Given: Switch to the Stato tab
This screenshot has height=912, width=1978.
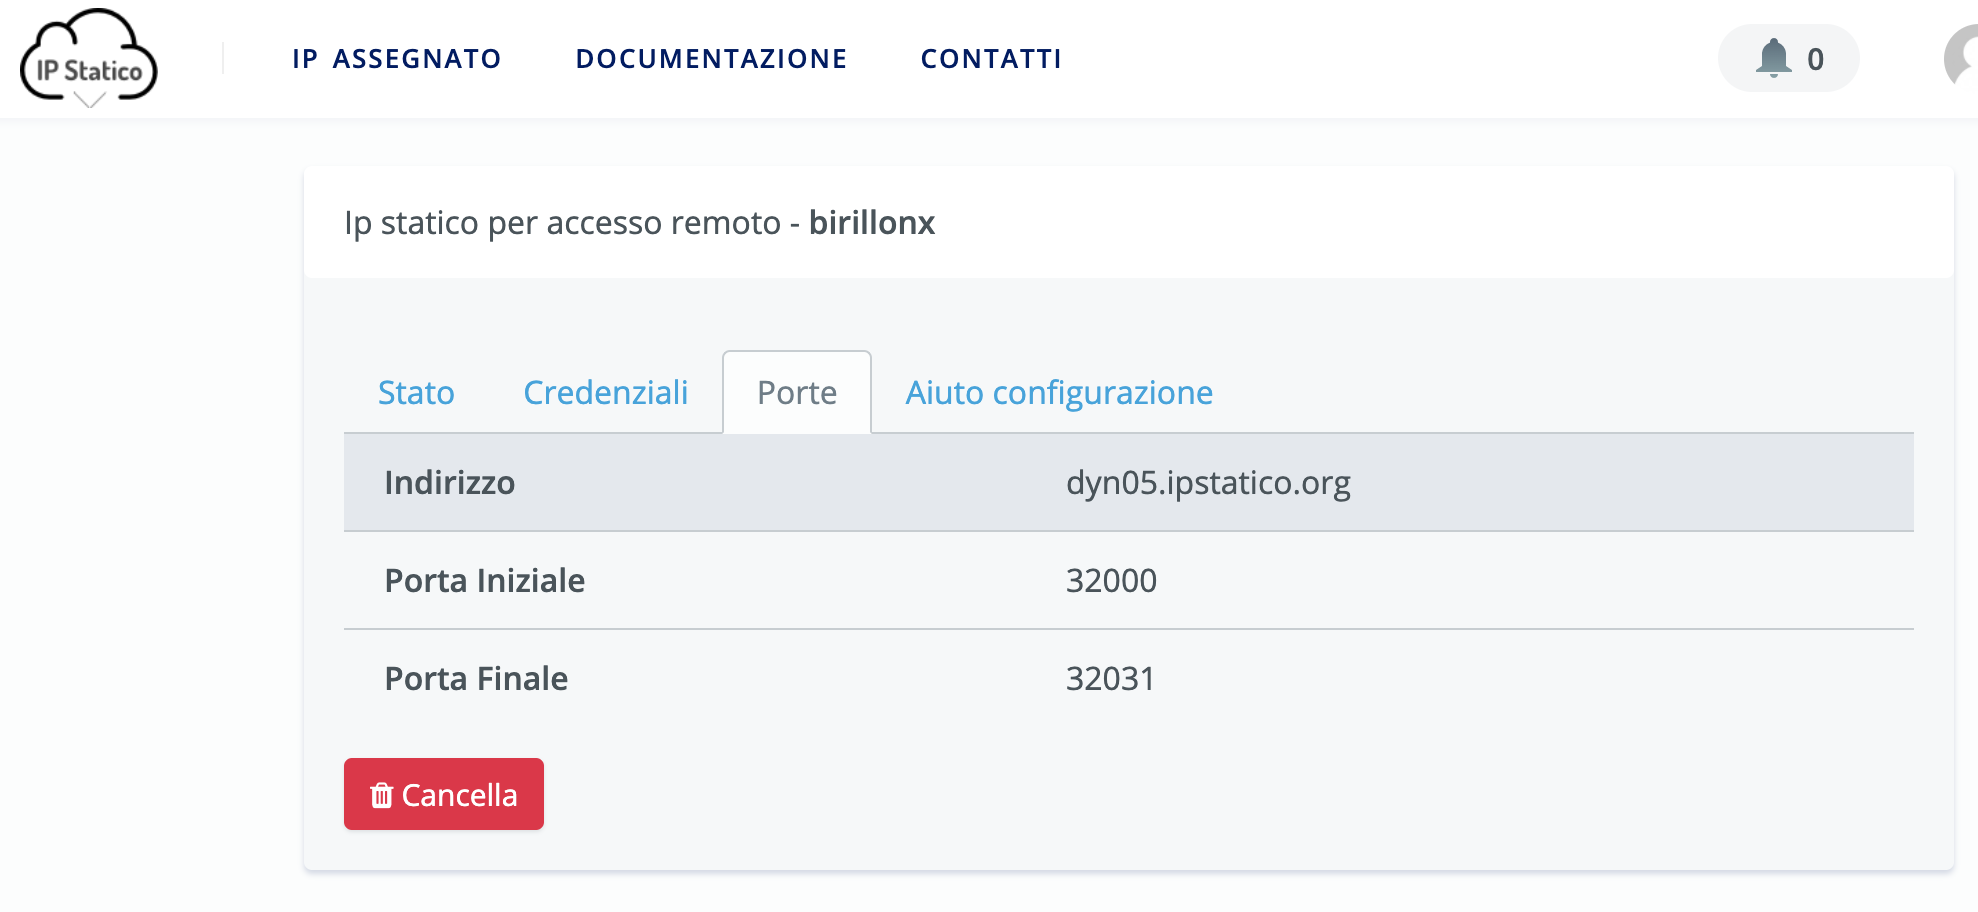Looking at the screenshot, I should (416, 393).
